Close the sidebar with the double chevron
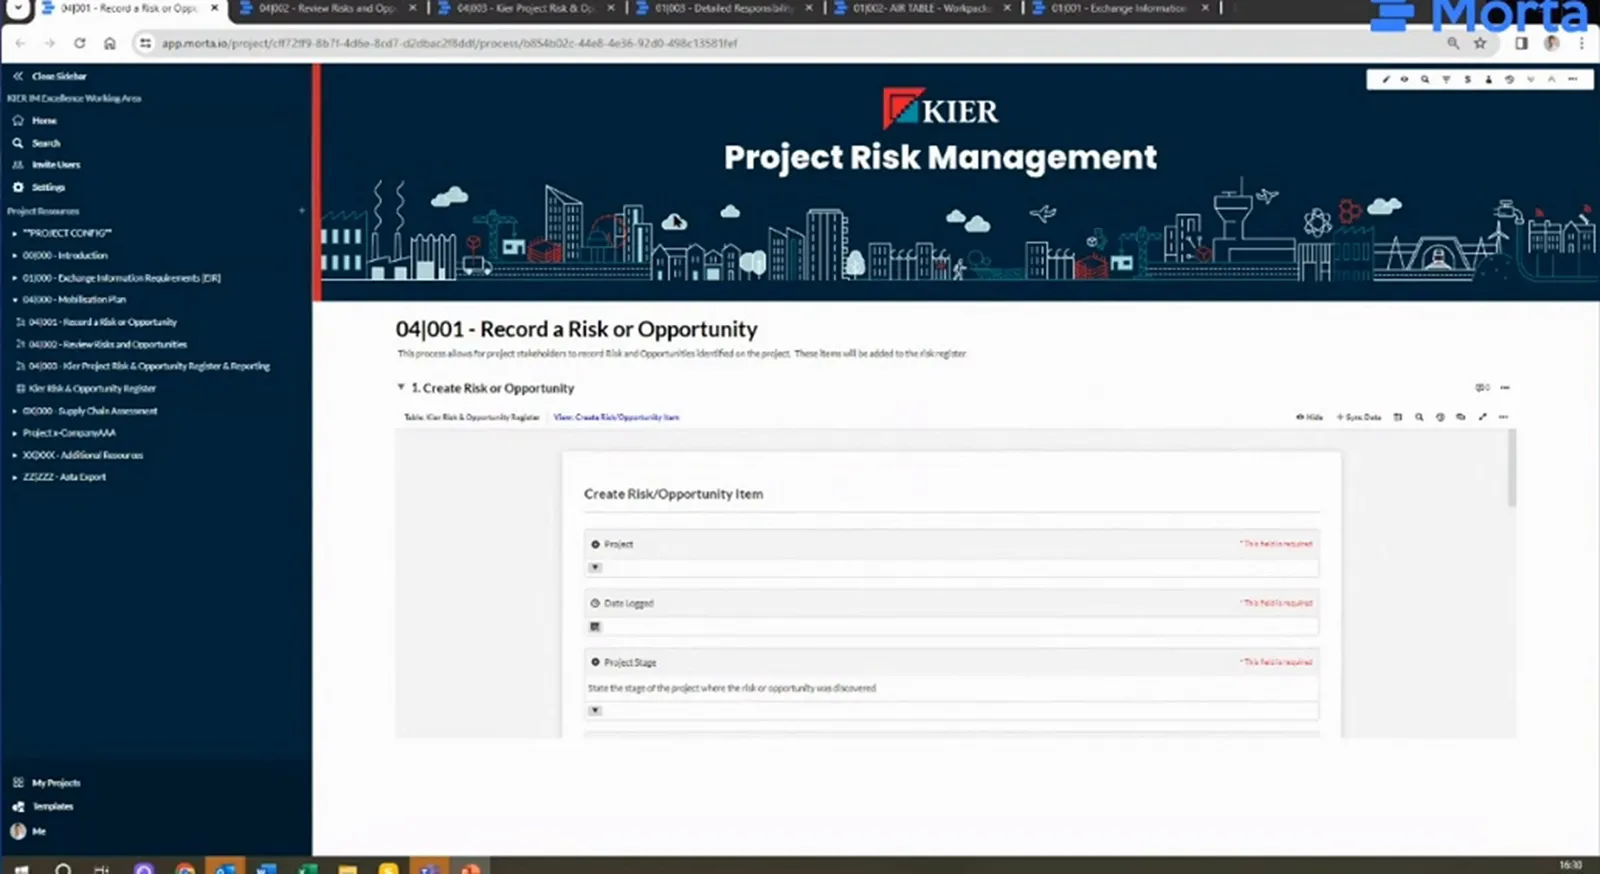This screenshot has width=1600, height=874. (x=17, y=76)
